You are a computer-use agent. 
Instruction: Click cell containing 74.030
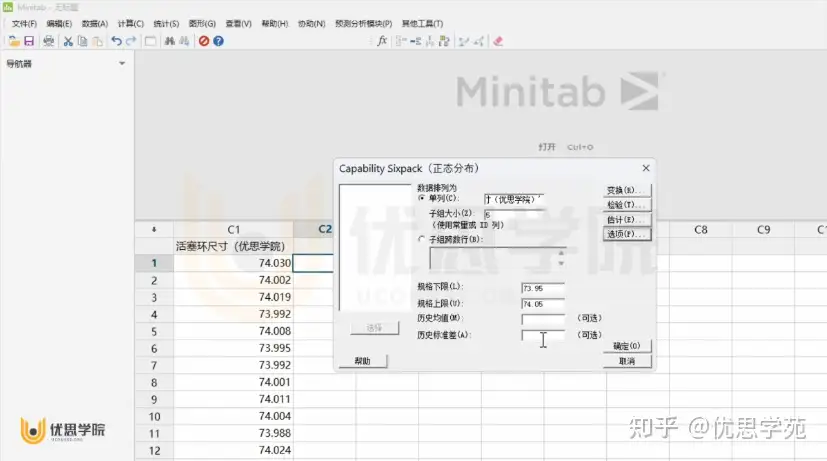coord(233,263)
